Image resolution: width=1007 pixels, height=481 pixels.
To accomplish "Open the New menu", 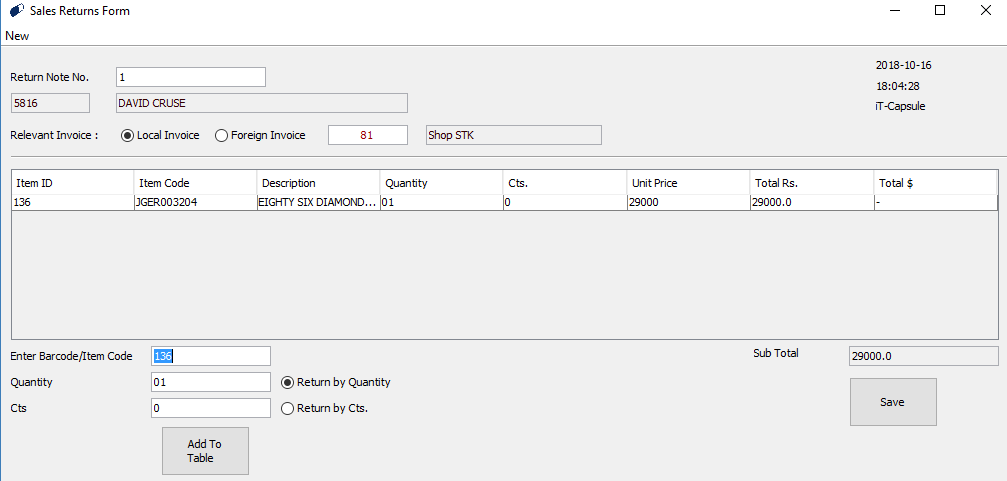I will pyautogui.click(x=17, y=36).
